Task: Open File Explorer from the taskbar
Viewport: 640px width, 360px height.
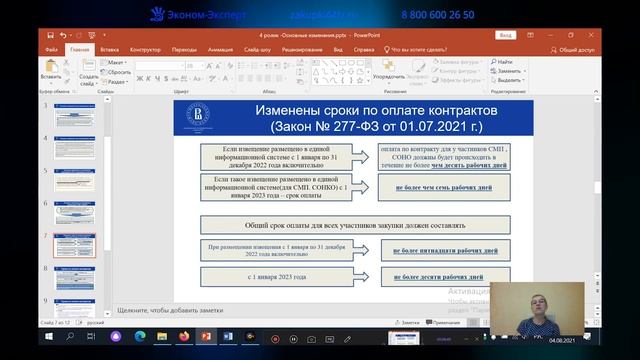Action: (162, 337)
